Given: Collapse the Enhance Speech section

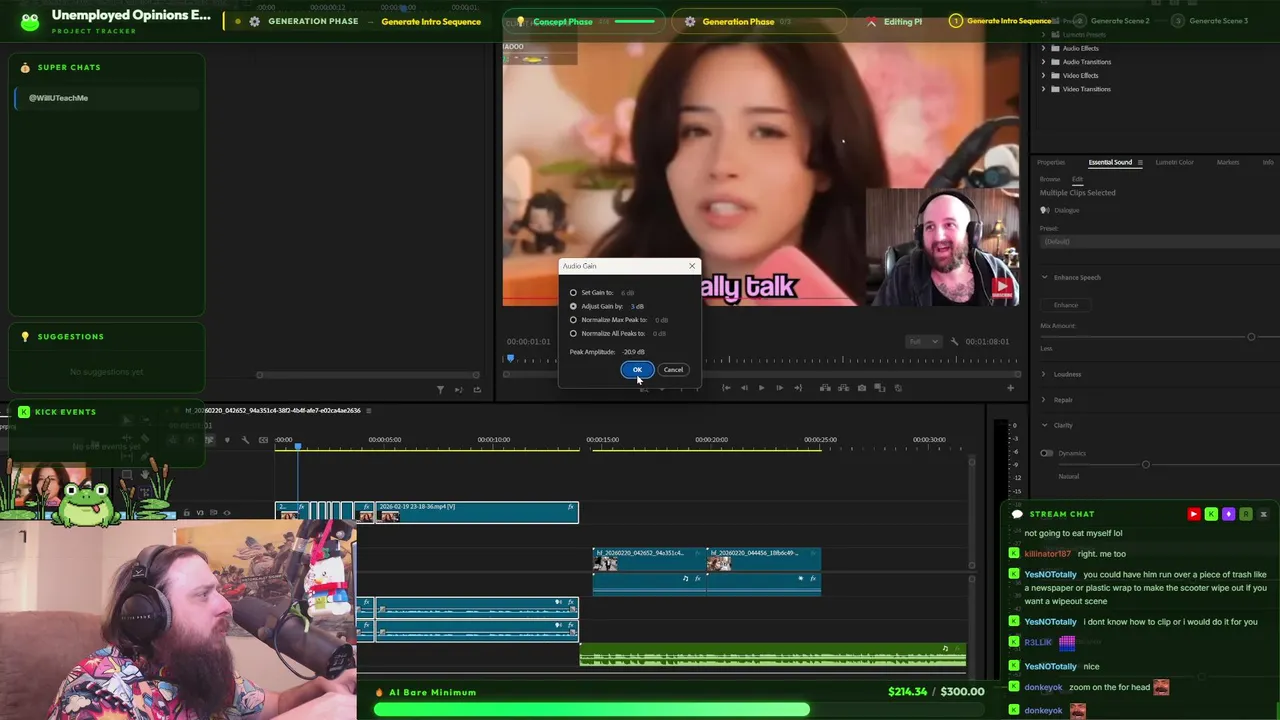Looking at the screenshot, I should click(x=1045, y=278).
